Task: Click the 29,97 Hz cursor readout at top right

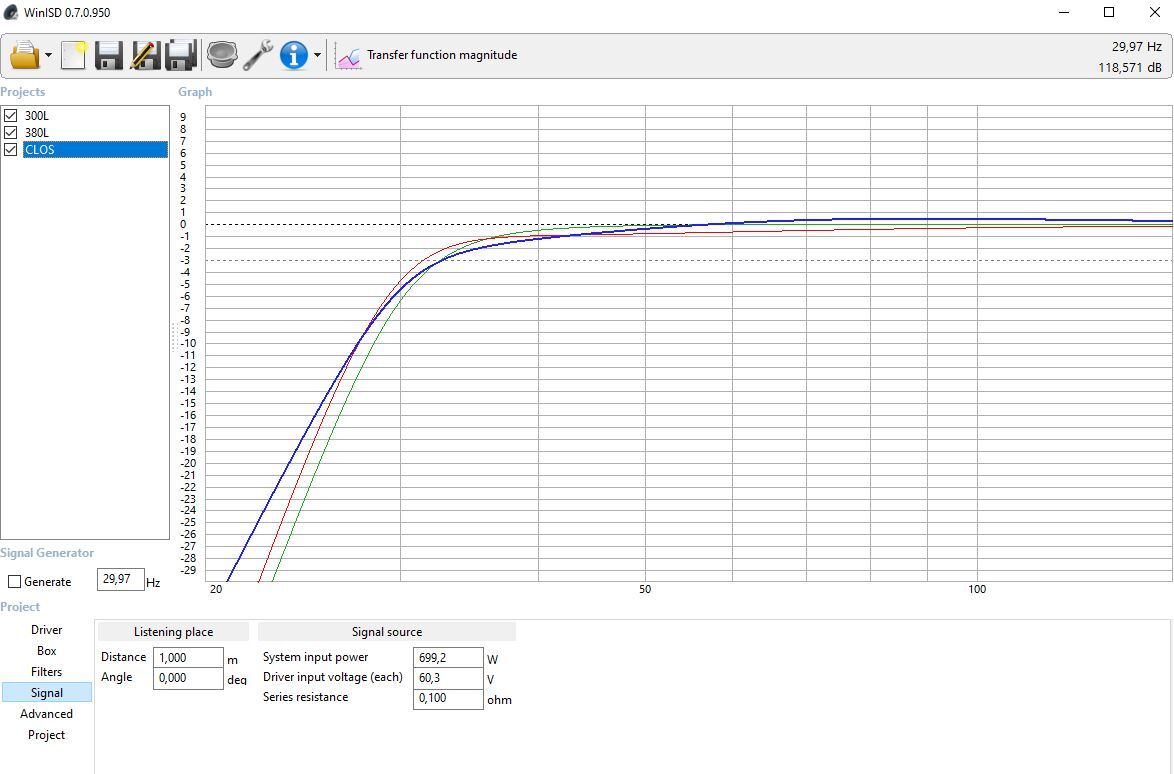Action: coord(1137,46)
